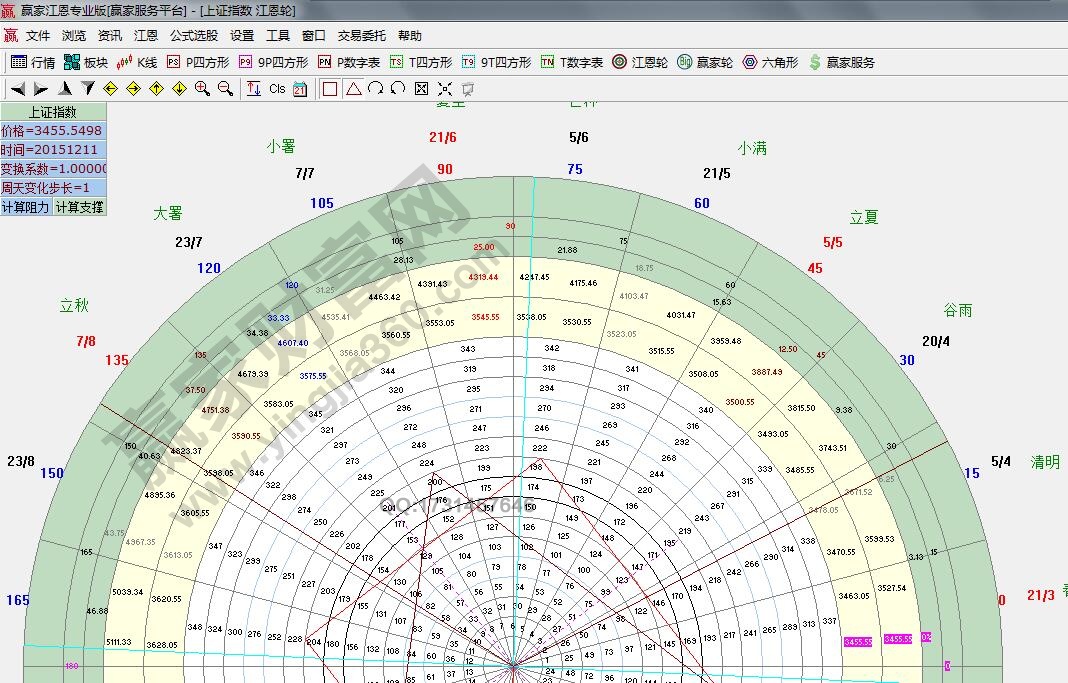The image size is (1068, 683).
Task: Click the black left triangle arrow icon
Action: pos(18,89)
